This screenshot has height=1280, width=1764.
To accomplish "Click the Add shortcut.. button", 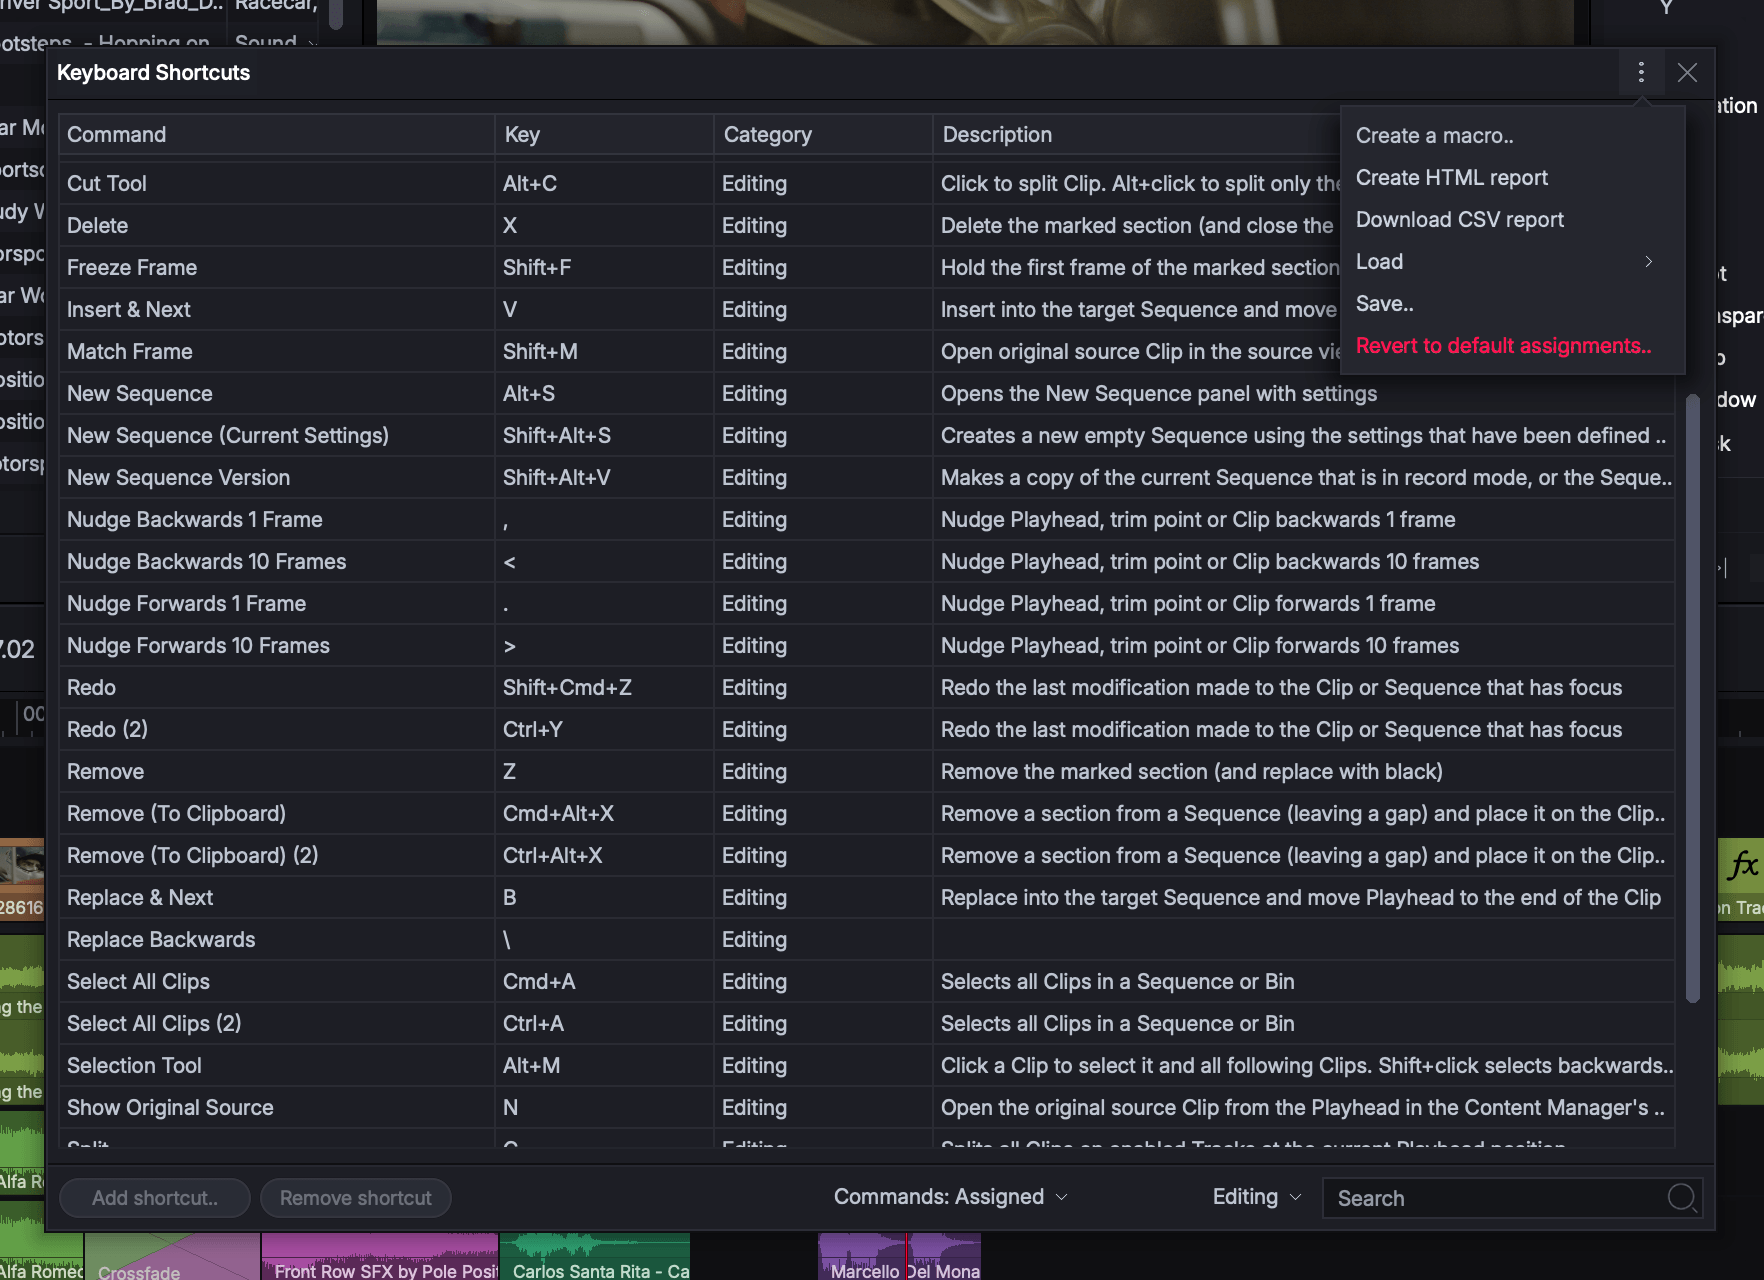I will click(155, 1198).
